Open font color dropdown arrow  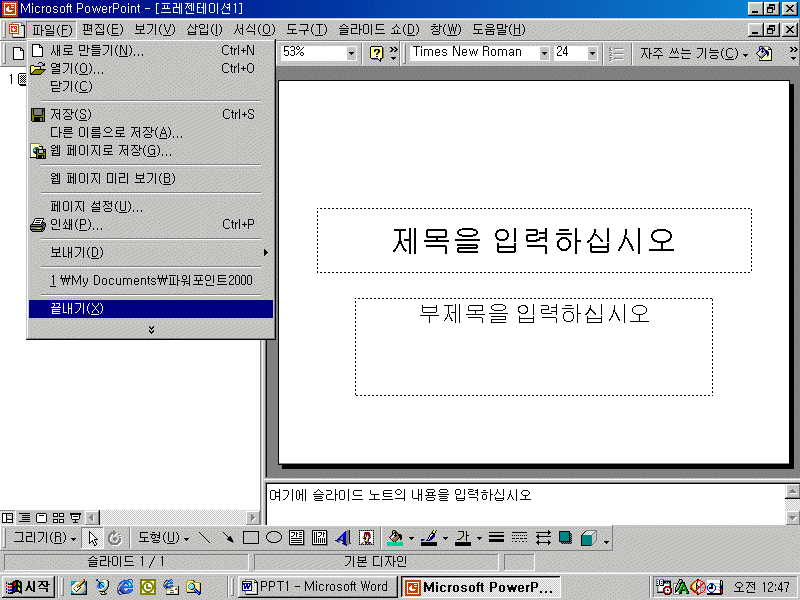[x=479, y=538]
